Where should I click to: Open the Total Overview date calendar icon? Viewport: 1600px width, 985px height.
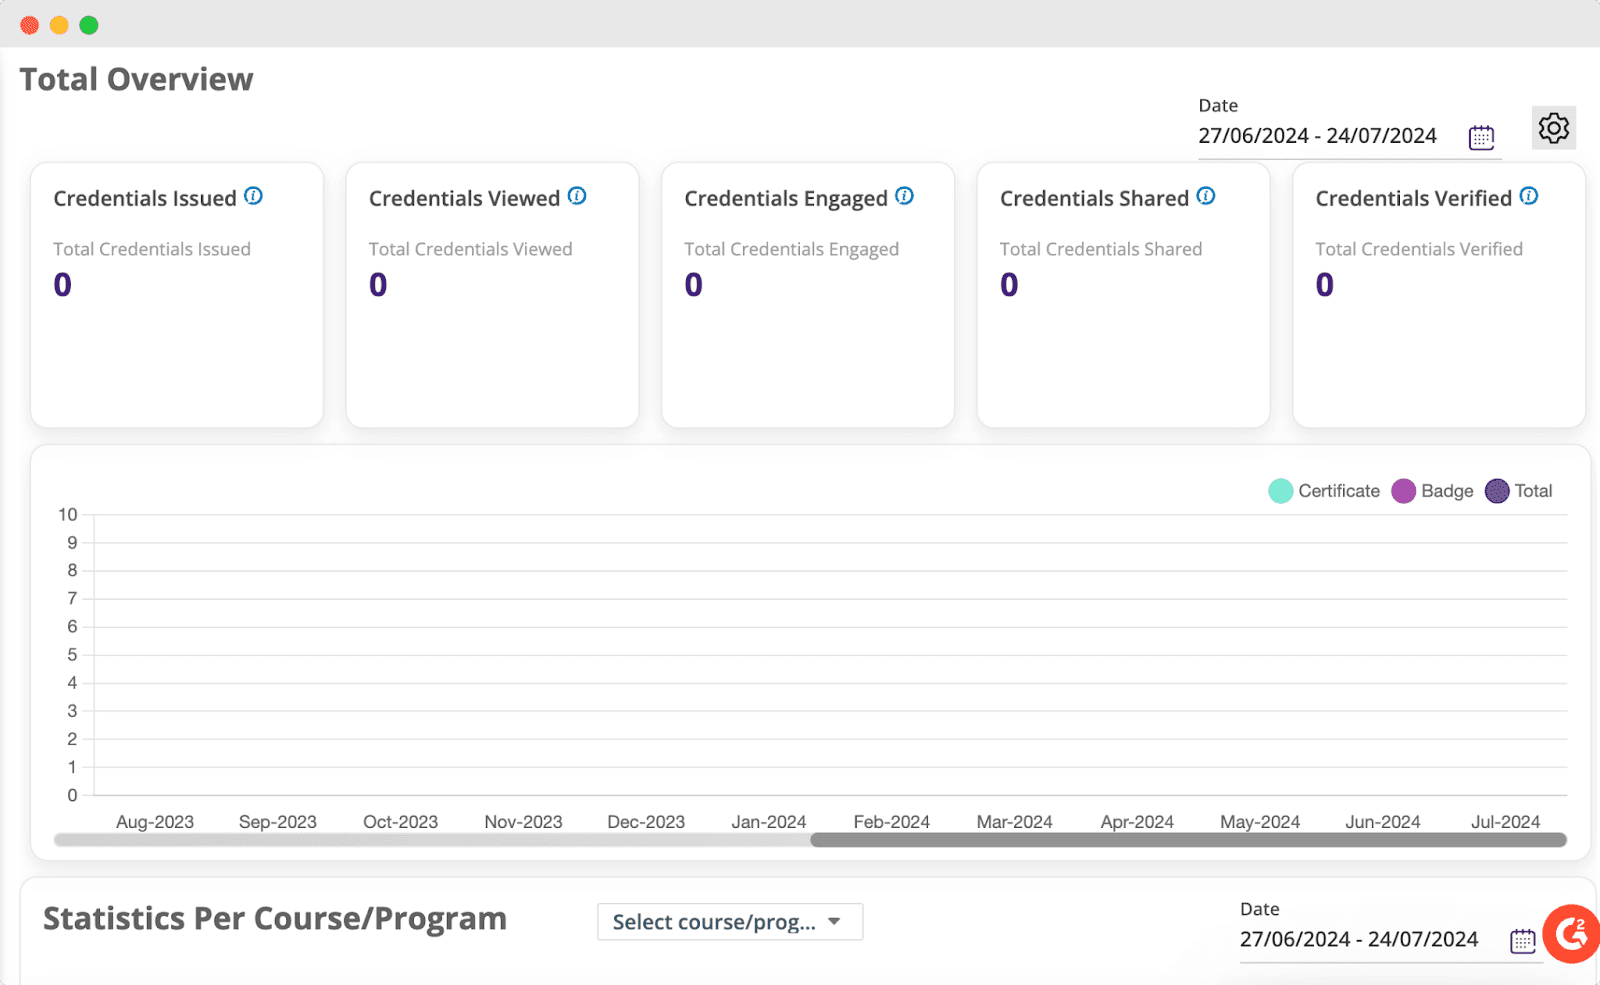[x=1481, y=137]
